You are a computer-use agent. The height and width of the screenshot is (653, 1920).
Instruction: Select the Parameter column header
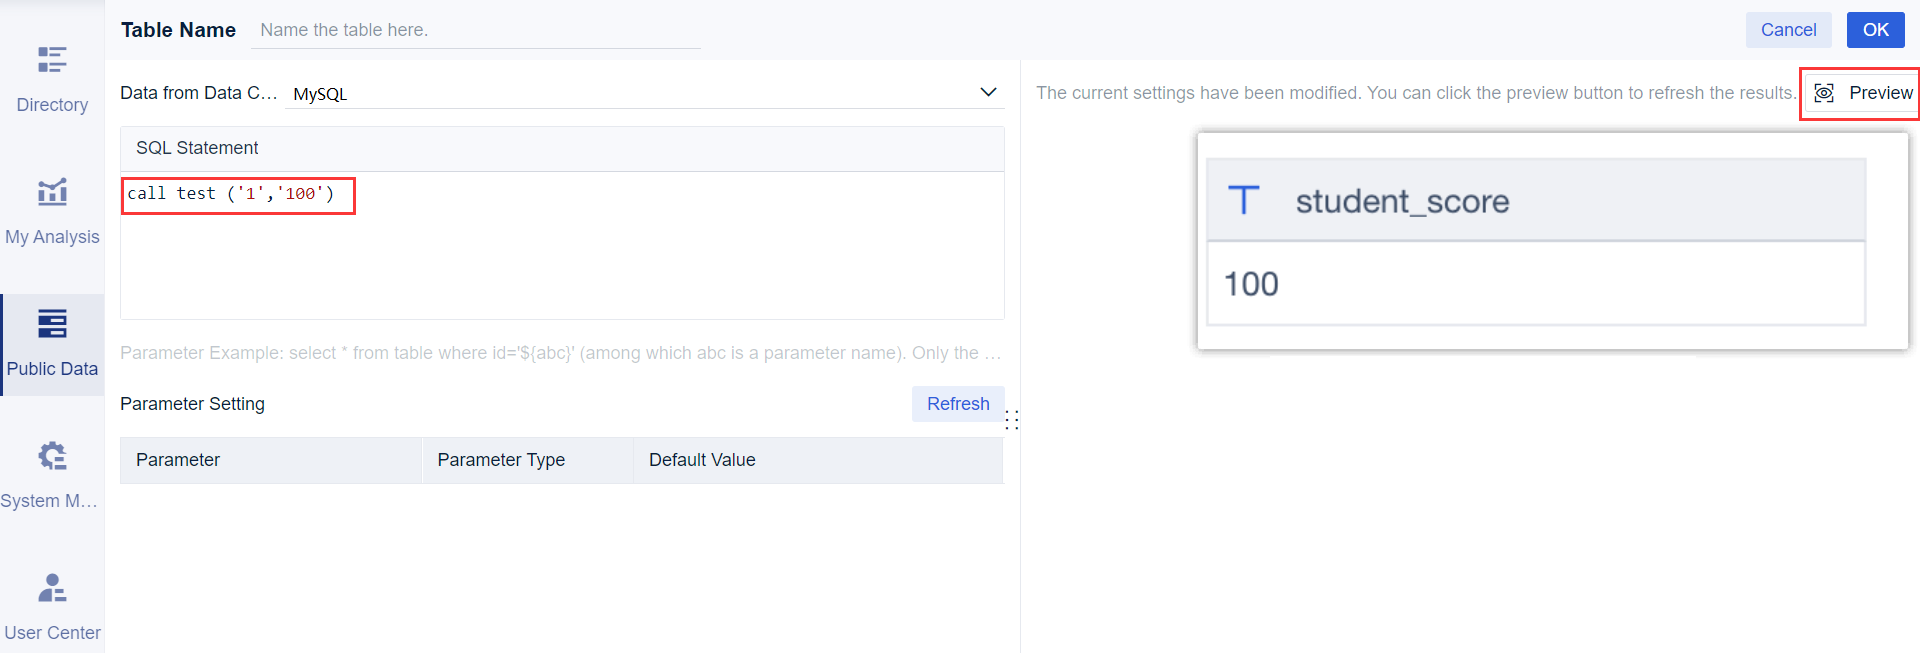tap(178, 460)
